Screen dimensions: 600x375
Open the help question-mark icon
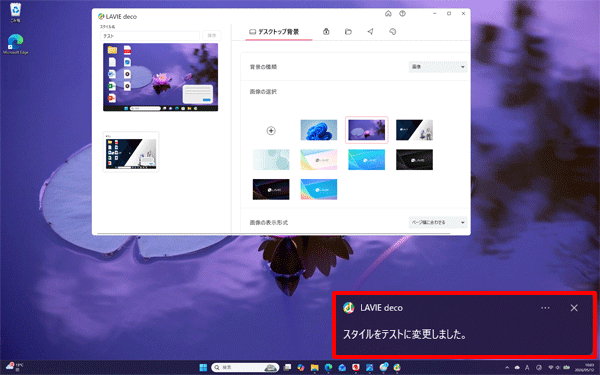402,14
